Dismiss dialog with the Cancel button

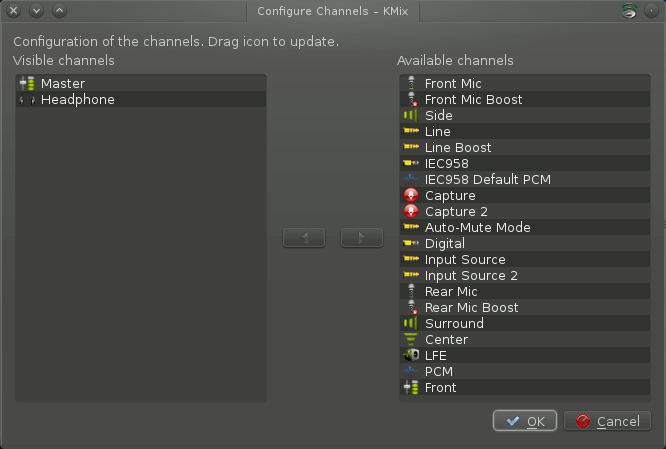tap(607, 421)
